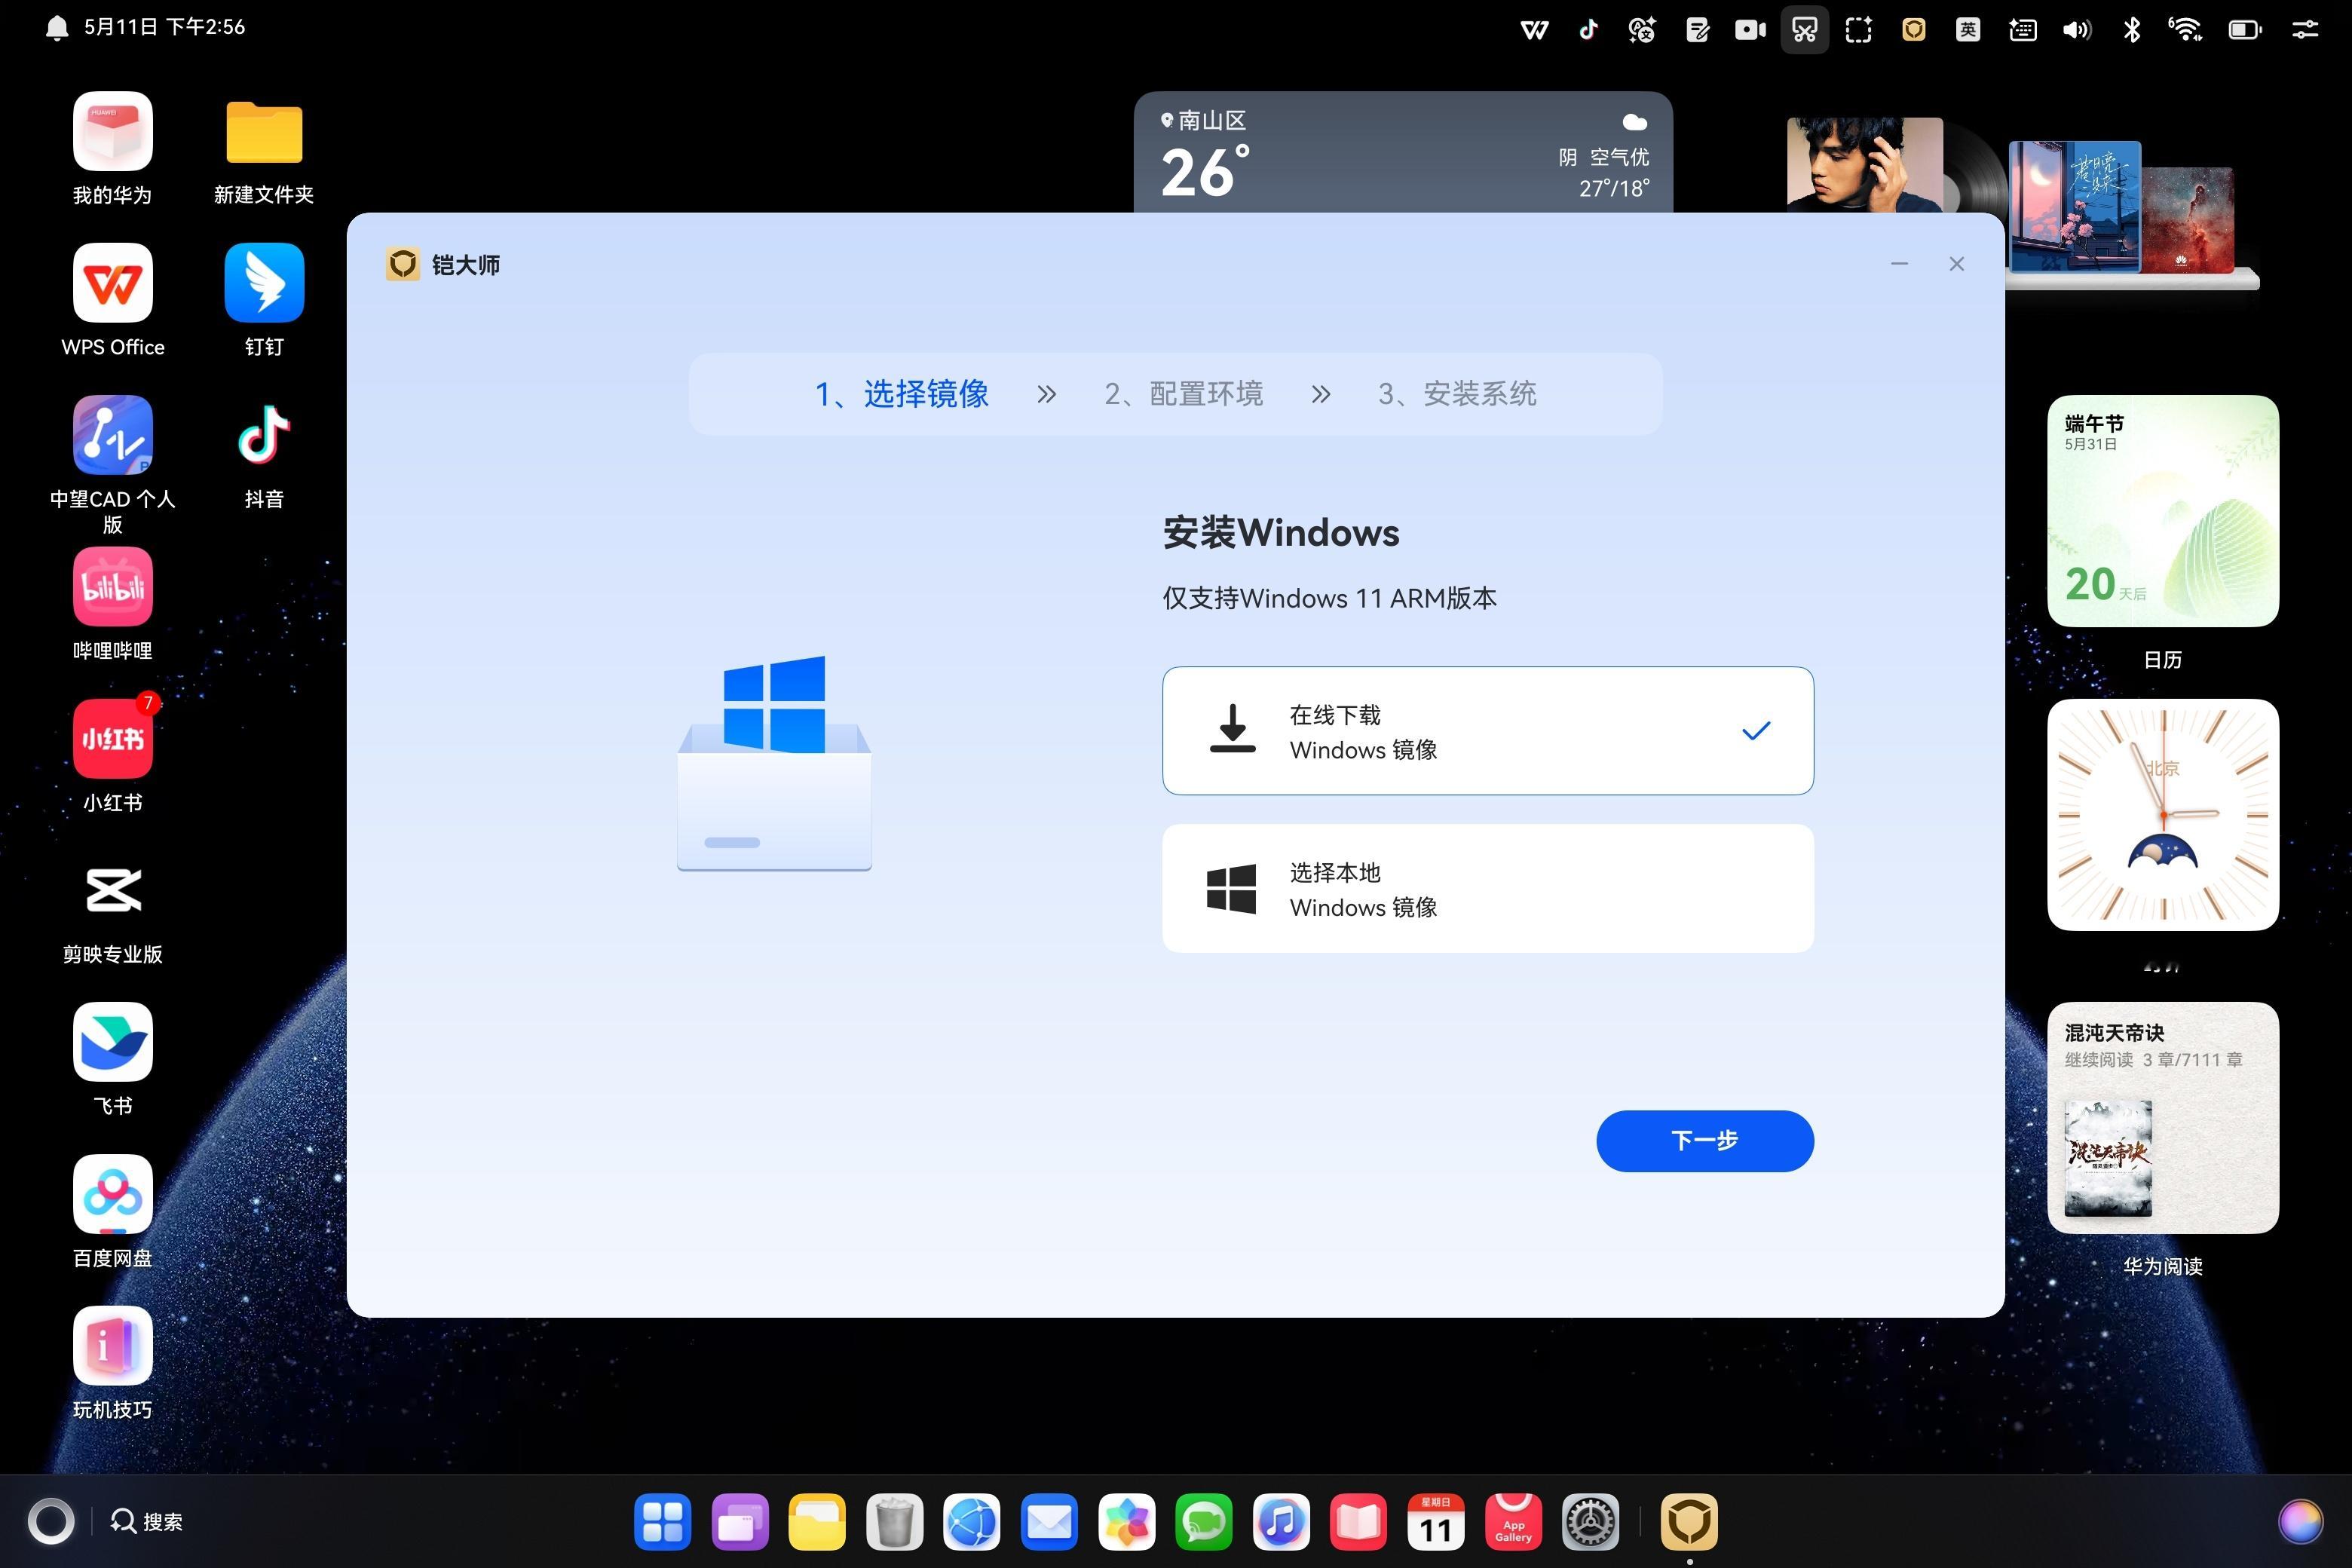This screenshot has height=1568, width=2352.
Task: Open the Settings gear in dock
Action: pyautogui.click(x=1591, y=1522)
